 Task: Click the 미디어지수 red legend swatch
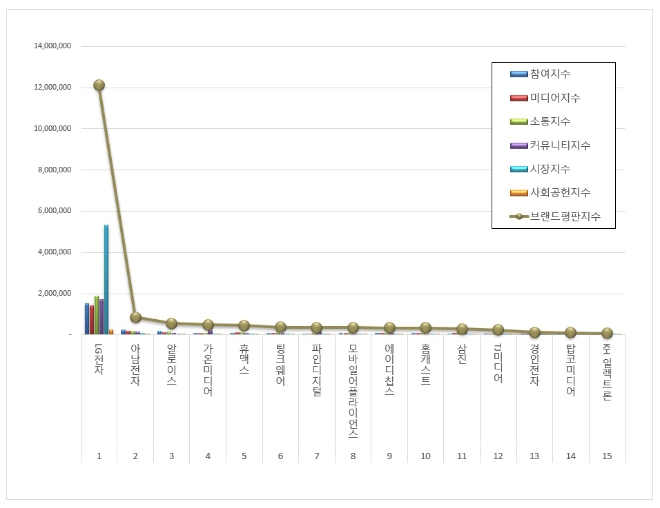[x=519, y=98]
